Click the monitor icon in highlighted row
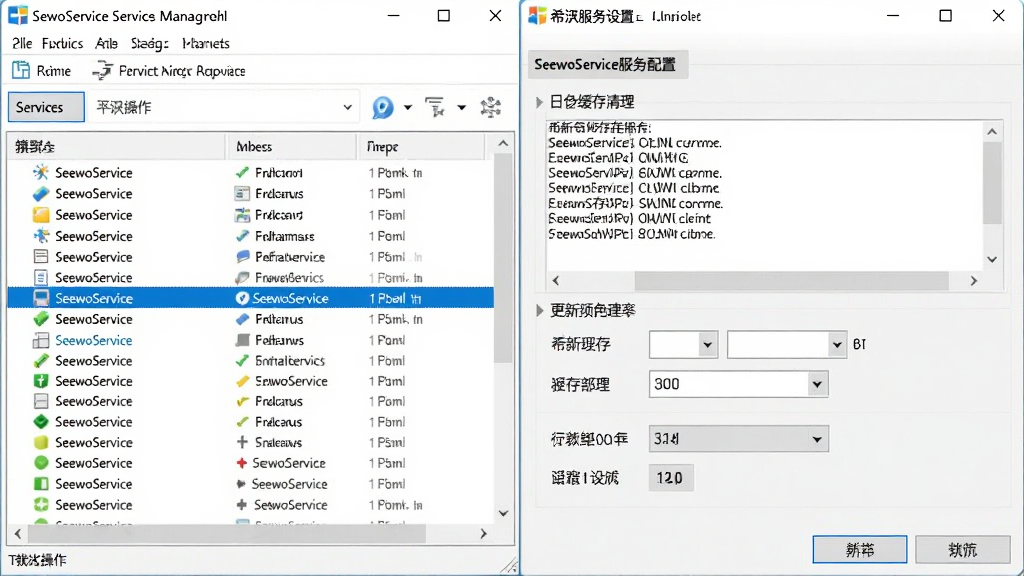 (x=40, y=298)
